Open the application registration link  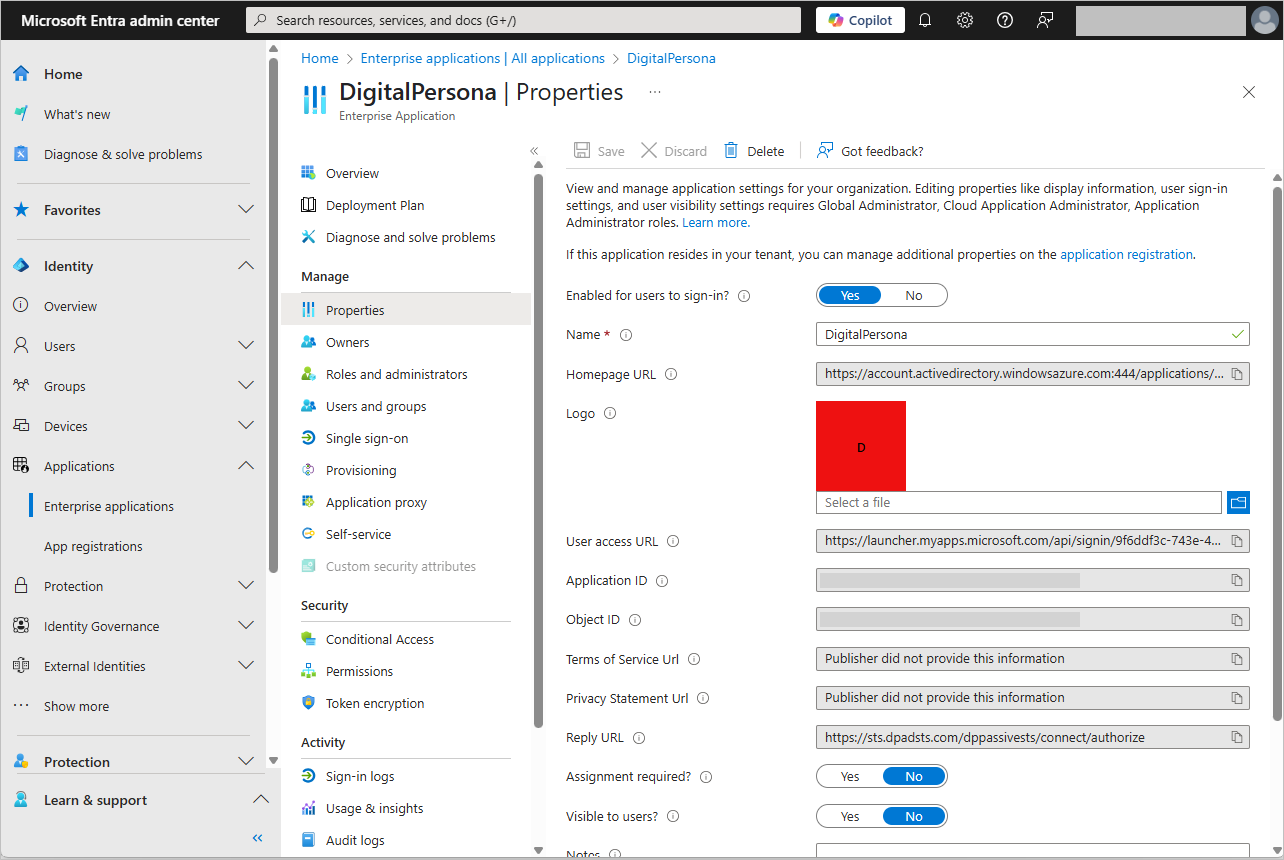(1126, 254)
